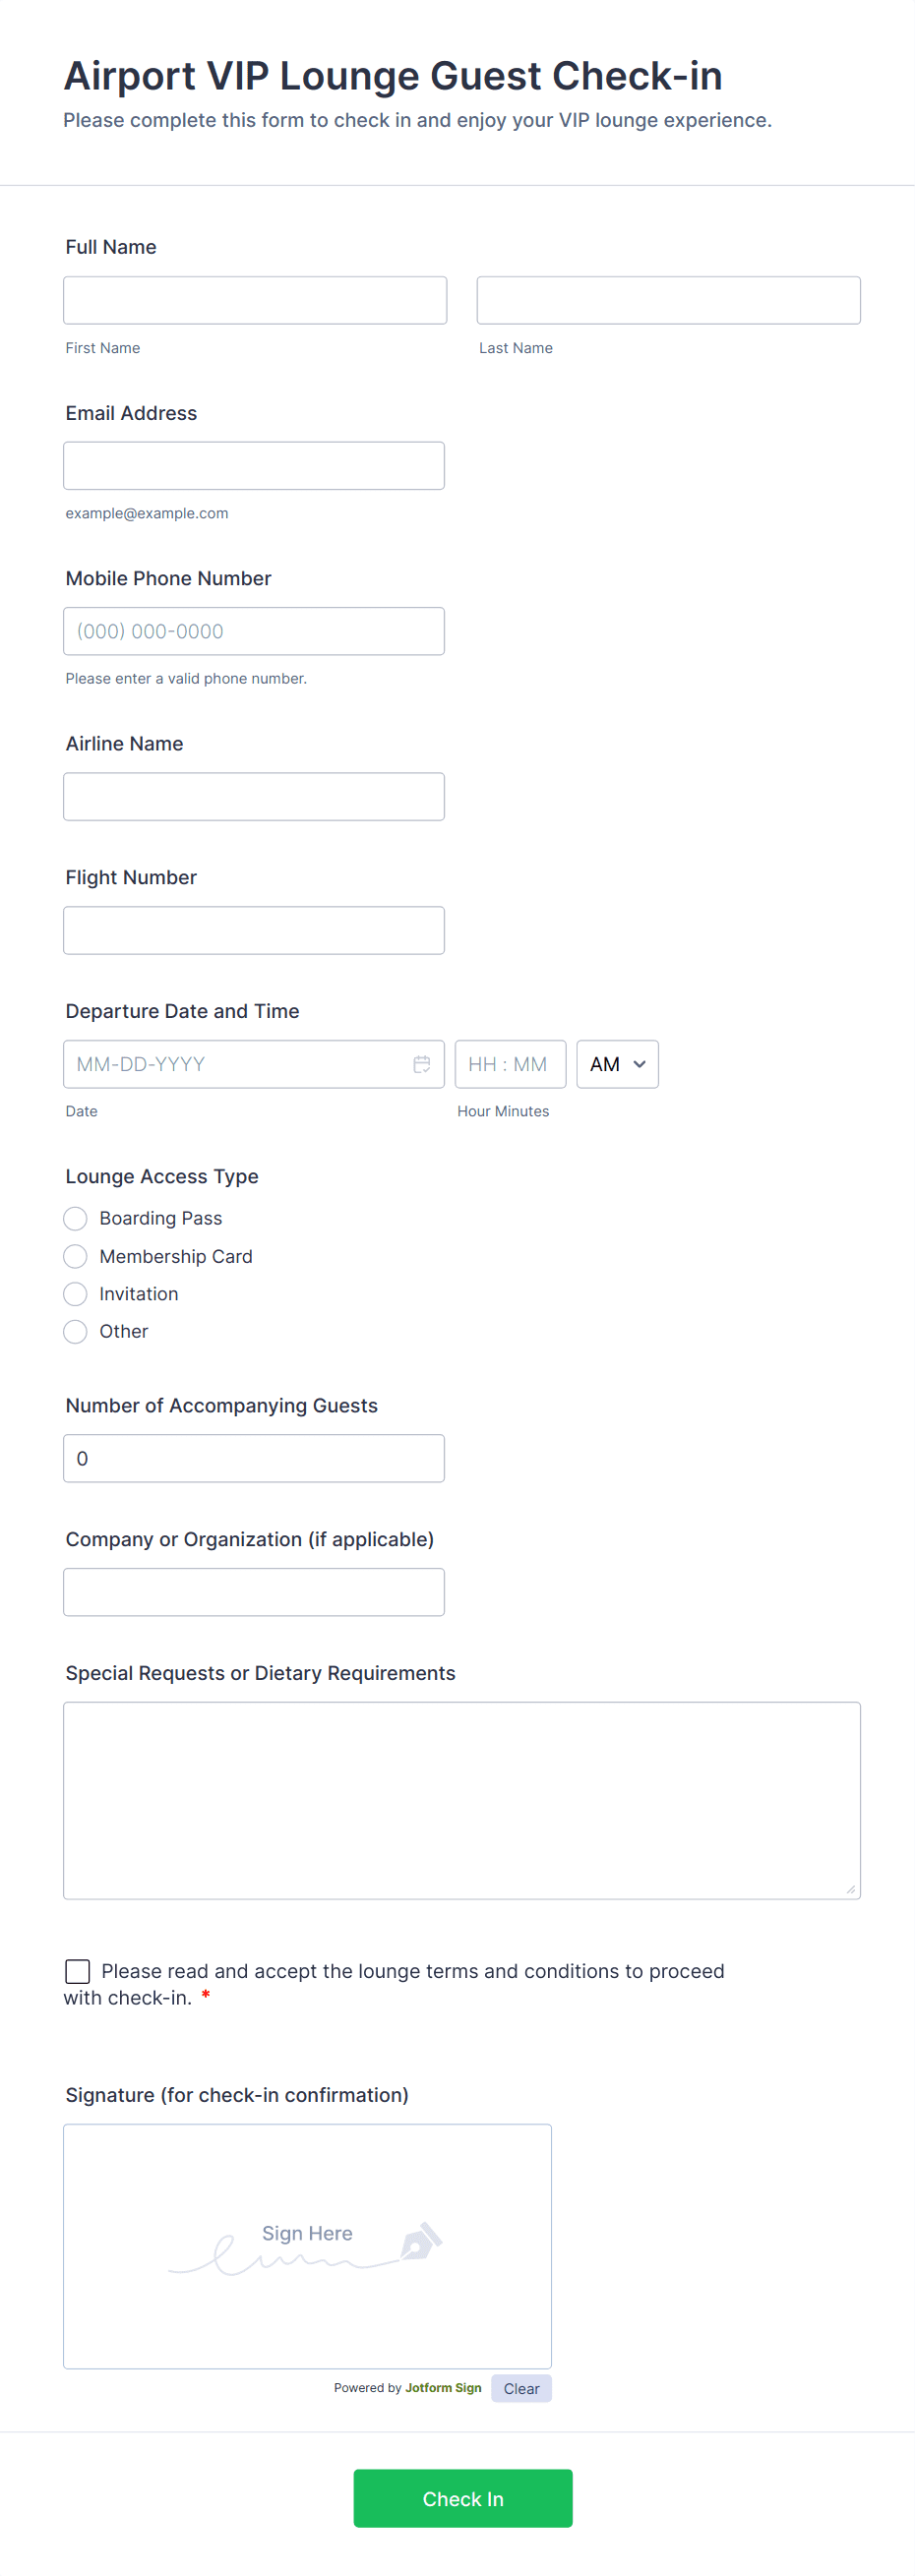Screen dimensions: 915x2576
Task: Select the Other lounge access option
Action: click(x=75, y=1331)
